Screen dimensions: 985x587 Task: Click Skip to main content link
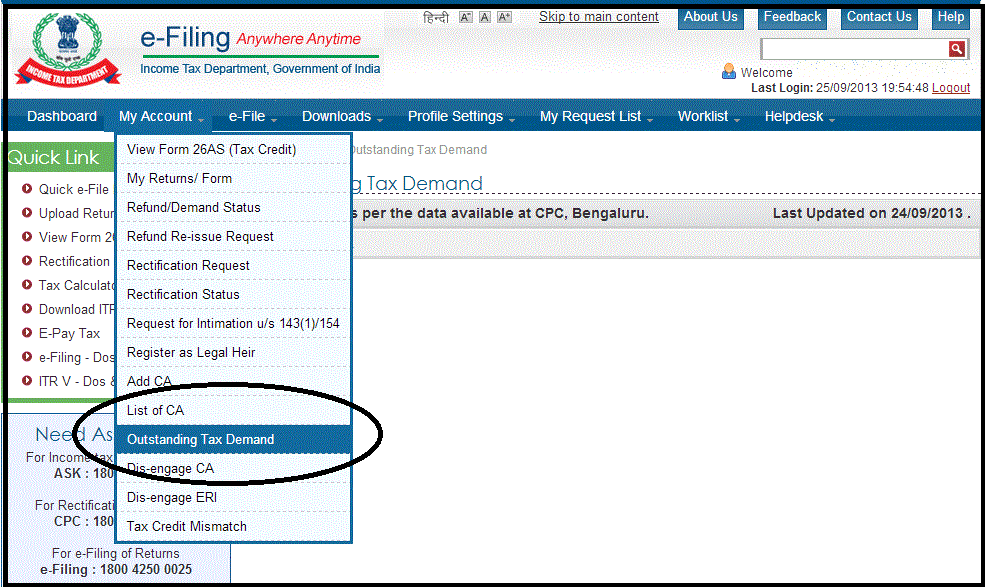[x=599, y=17]
